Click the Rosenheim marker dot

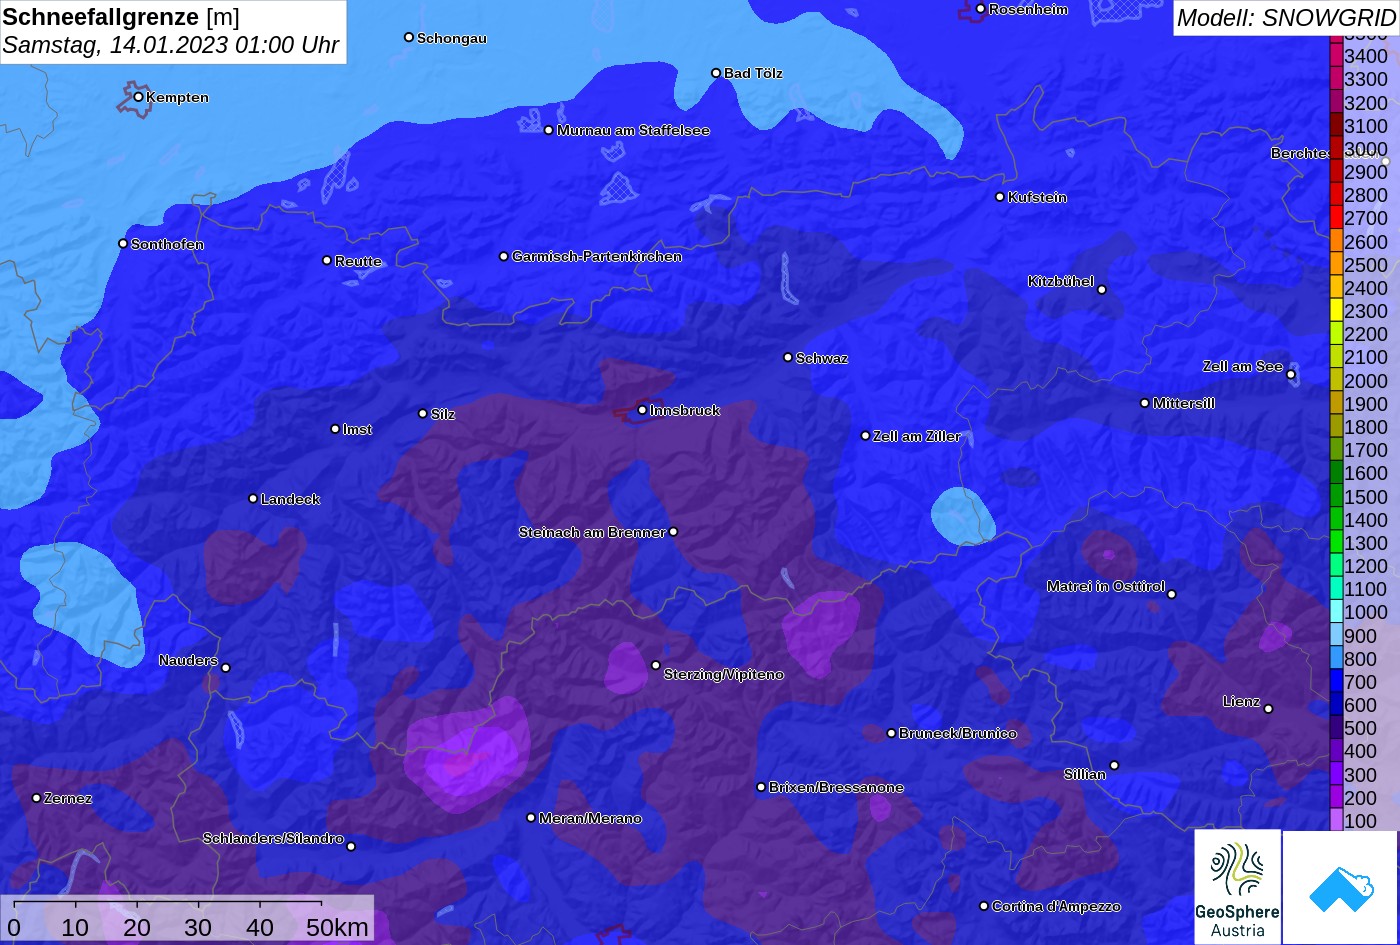[980, 9]
